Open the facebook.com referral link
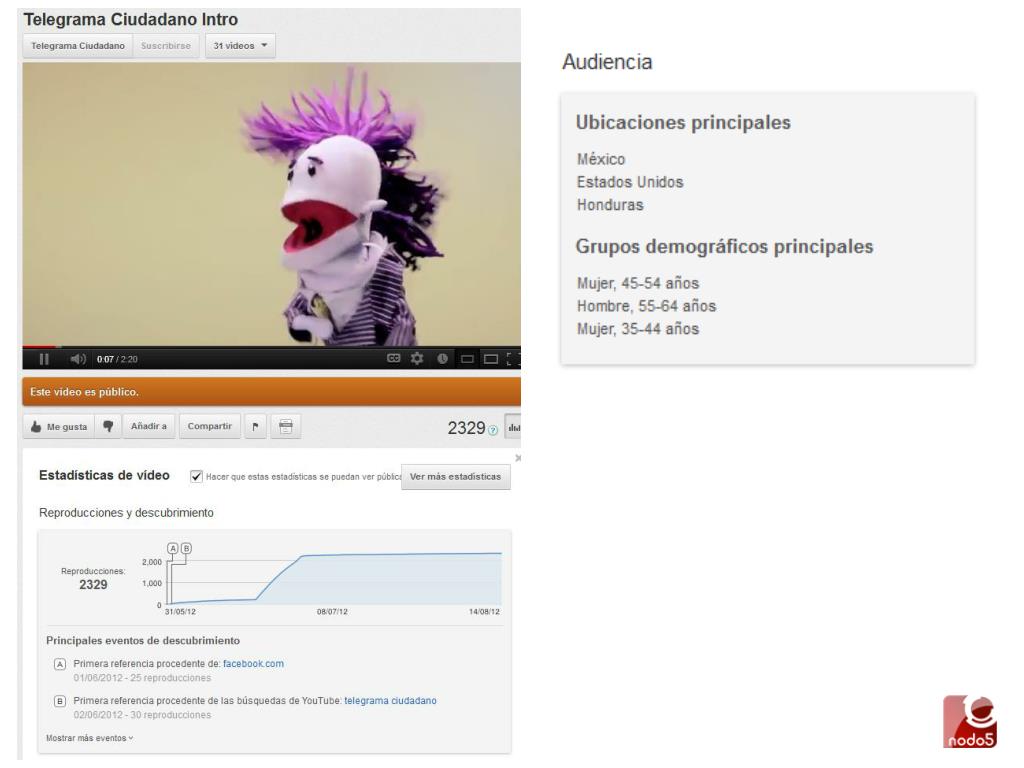Image resolution: width=1024 pixels, height=768 pixels. point(253,664)
